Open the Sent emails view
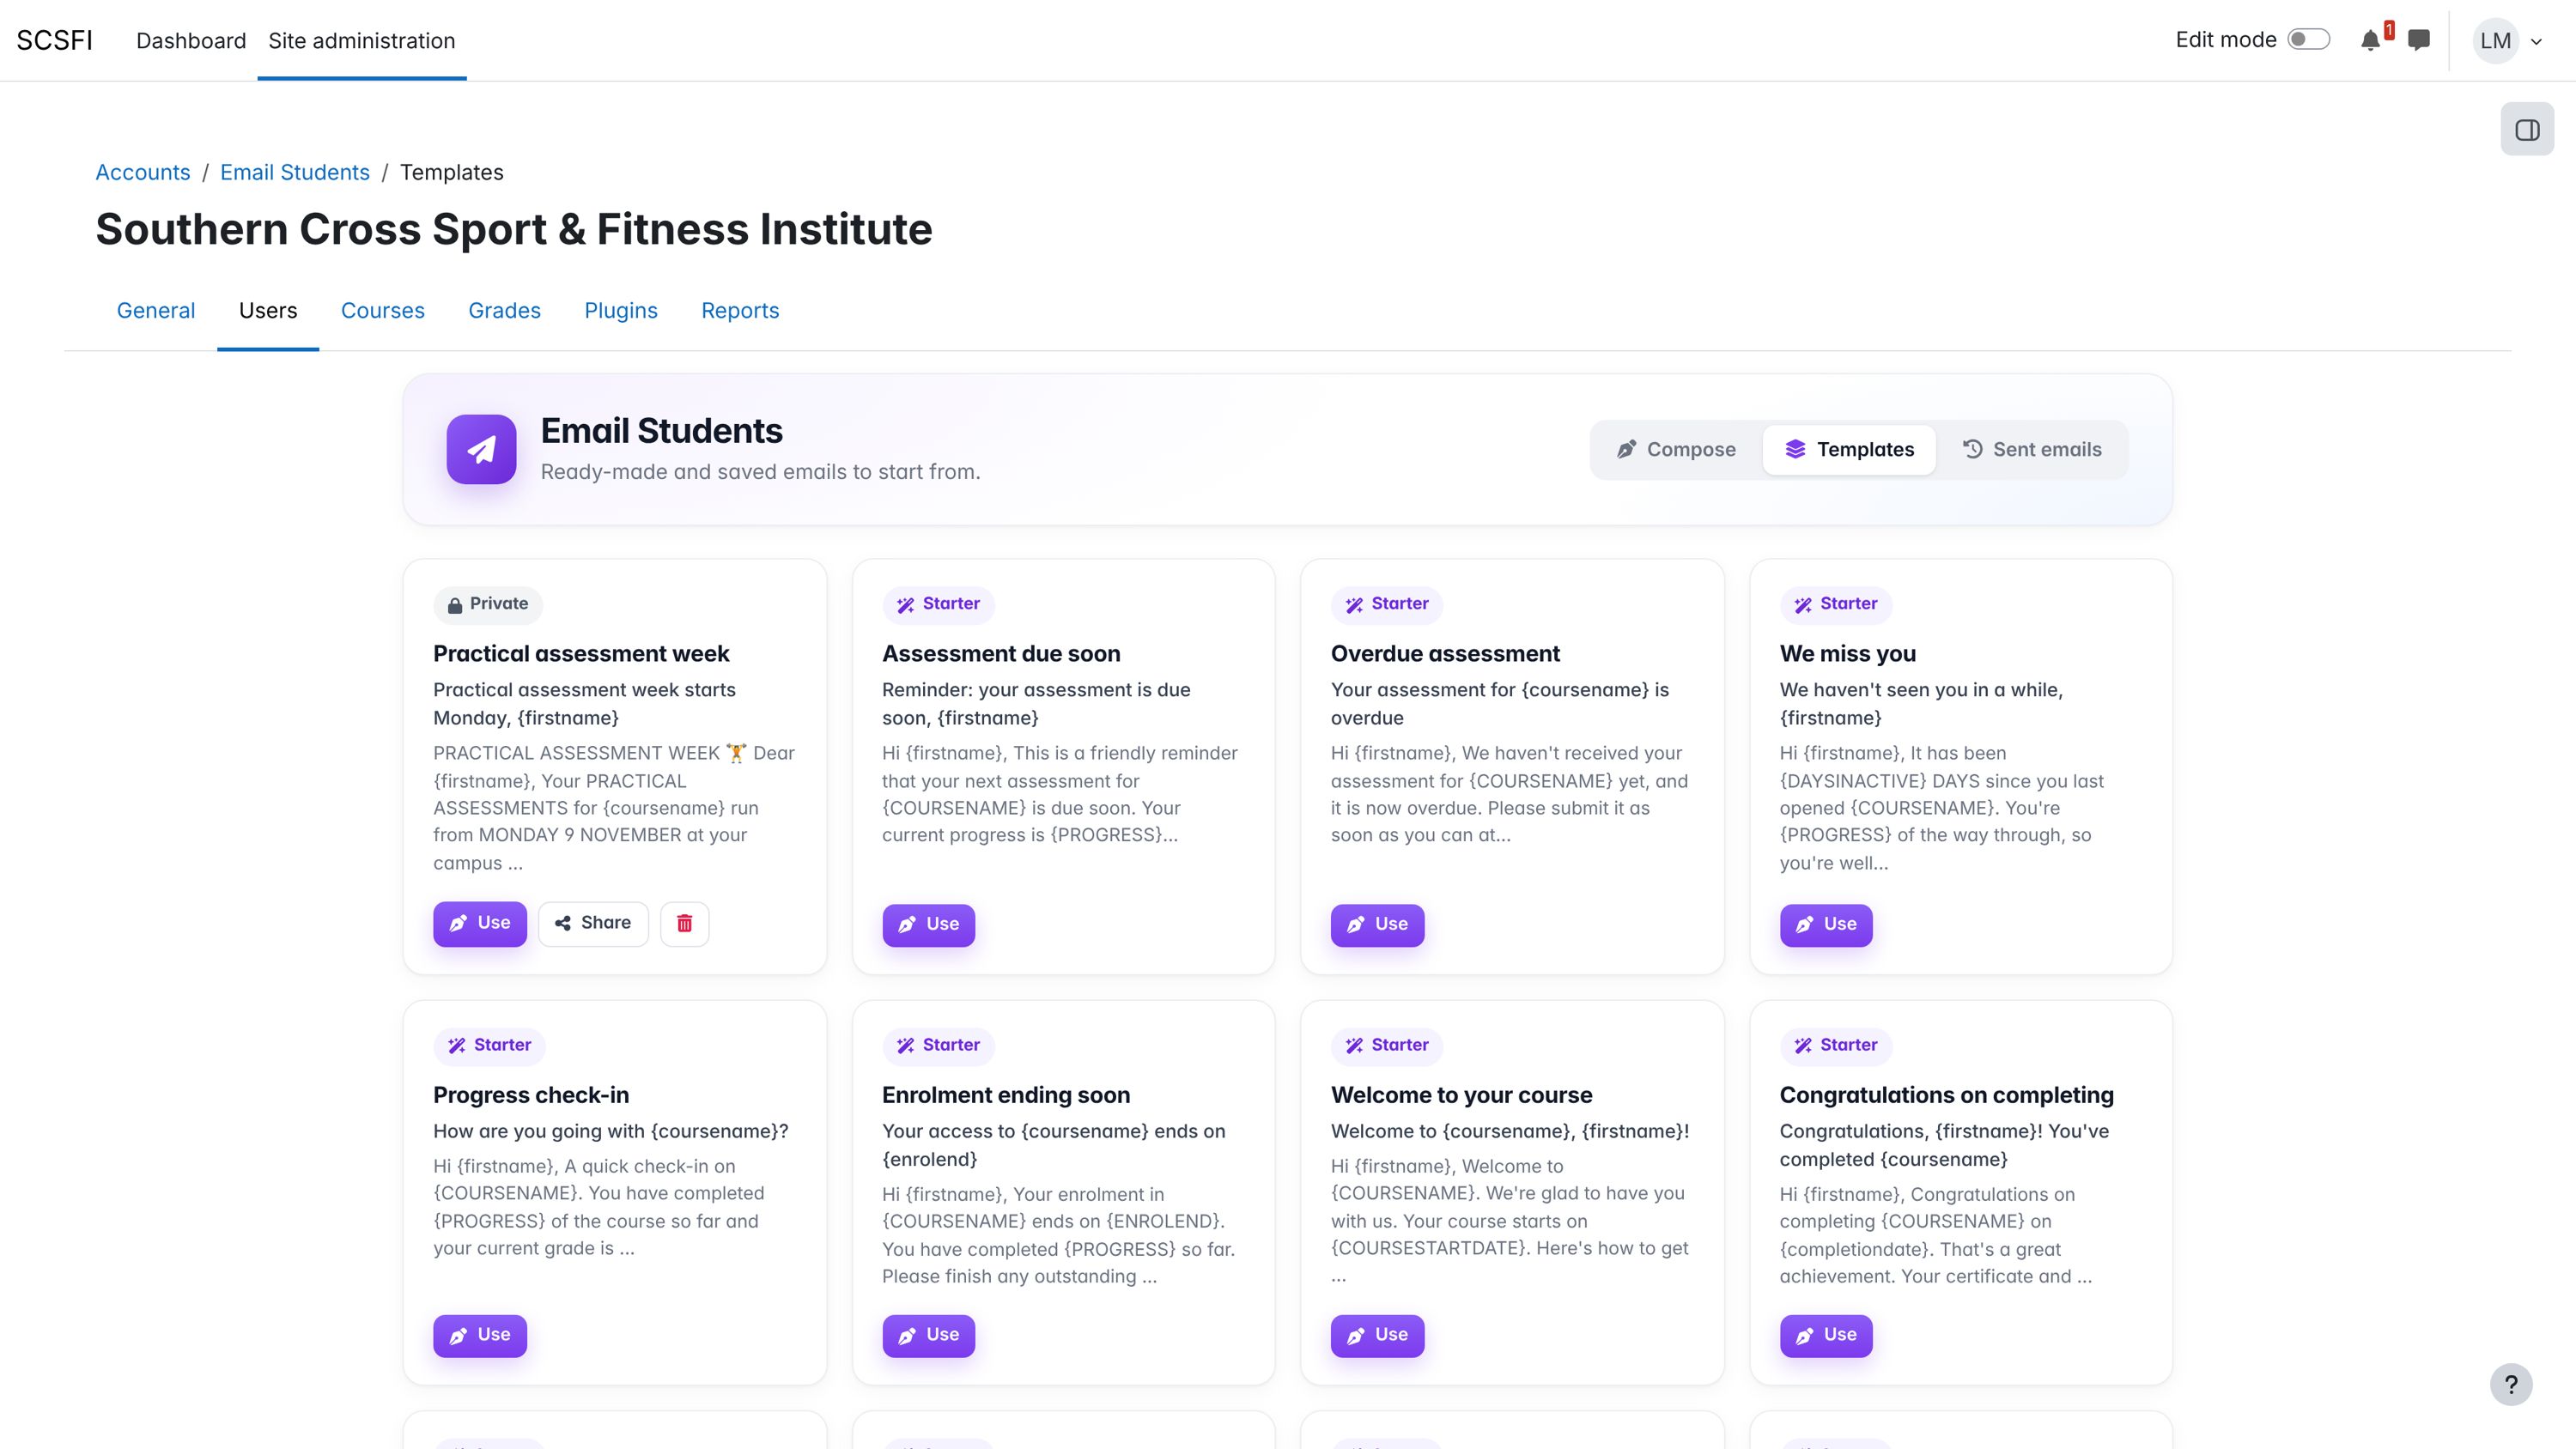 pos(2032,450)
